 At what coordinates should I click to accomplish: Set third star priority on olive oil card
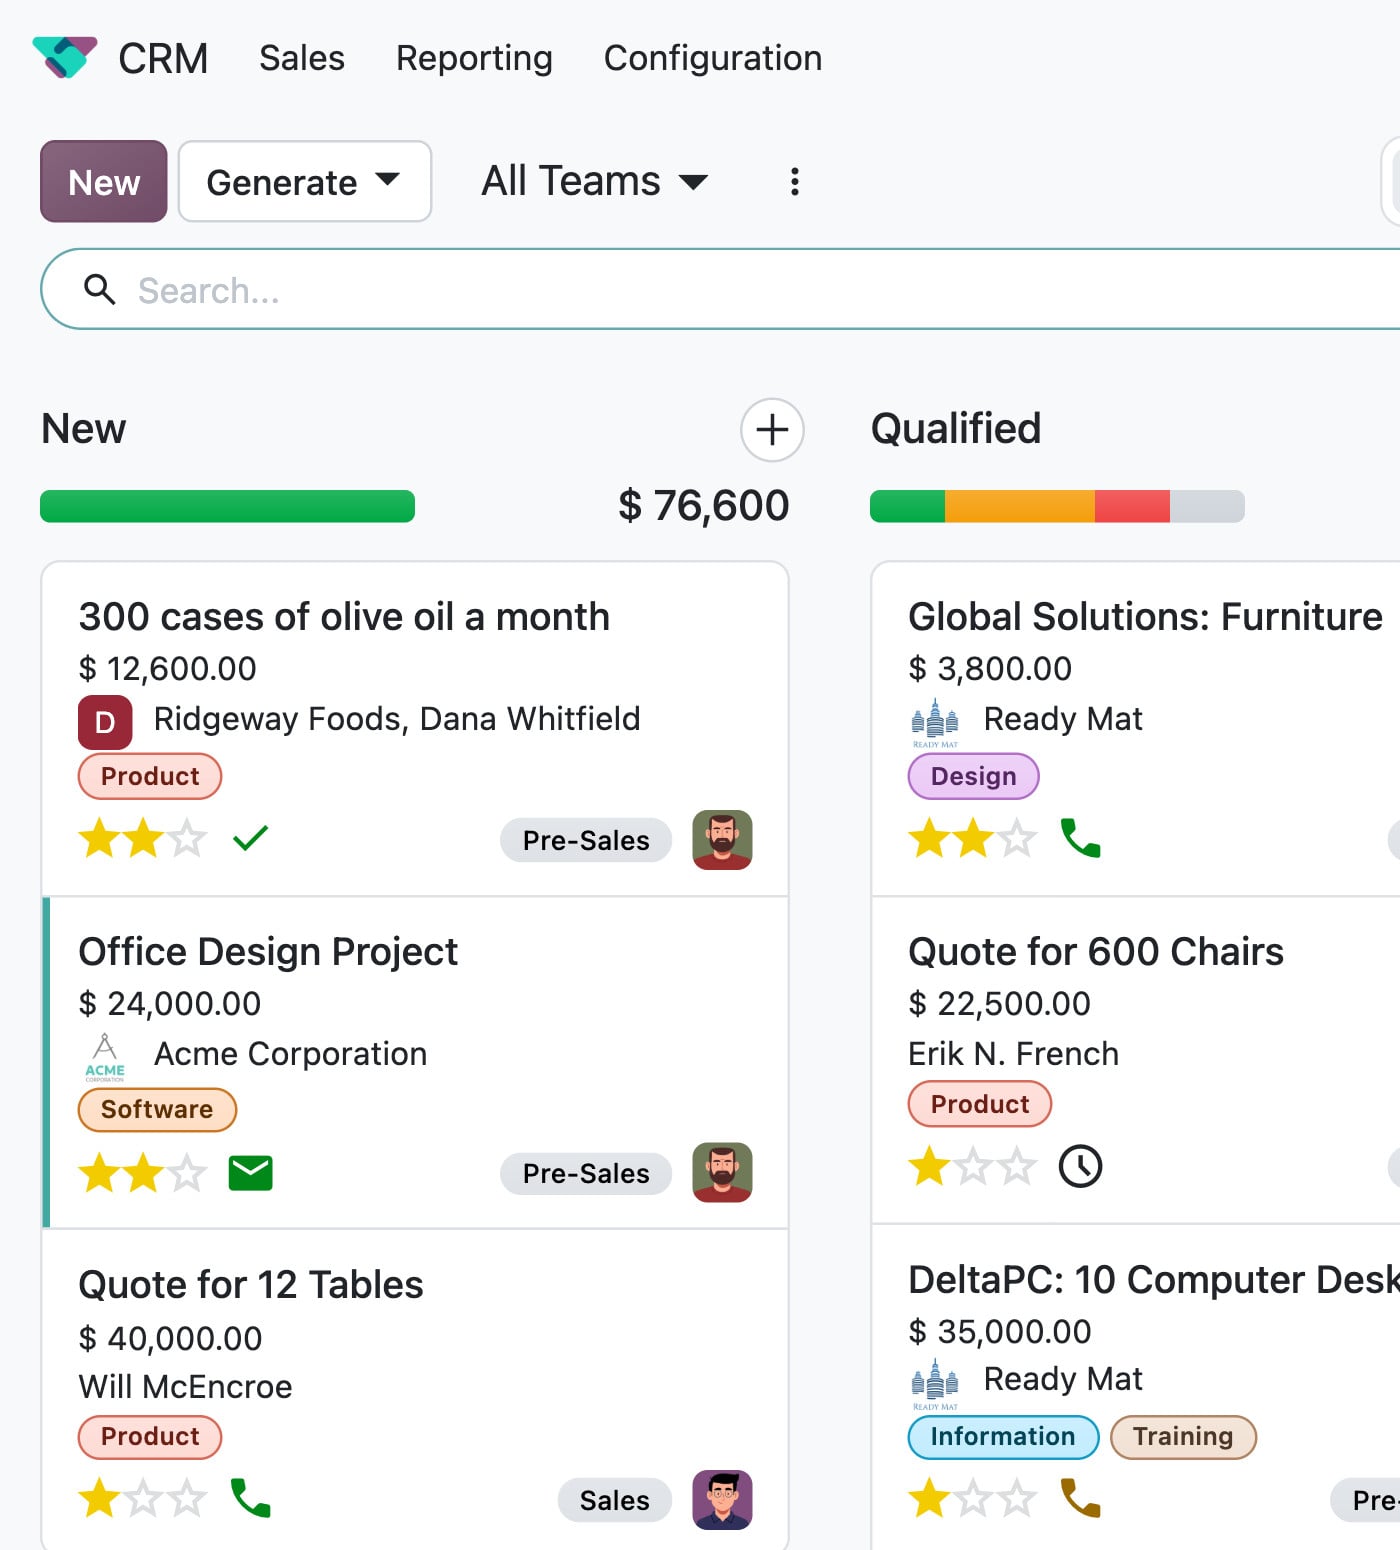click(x=187, y=838)
